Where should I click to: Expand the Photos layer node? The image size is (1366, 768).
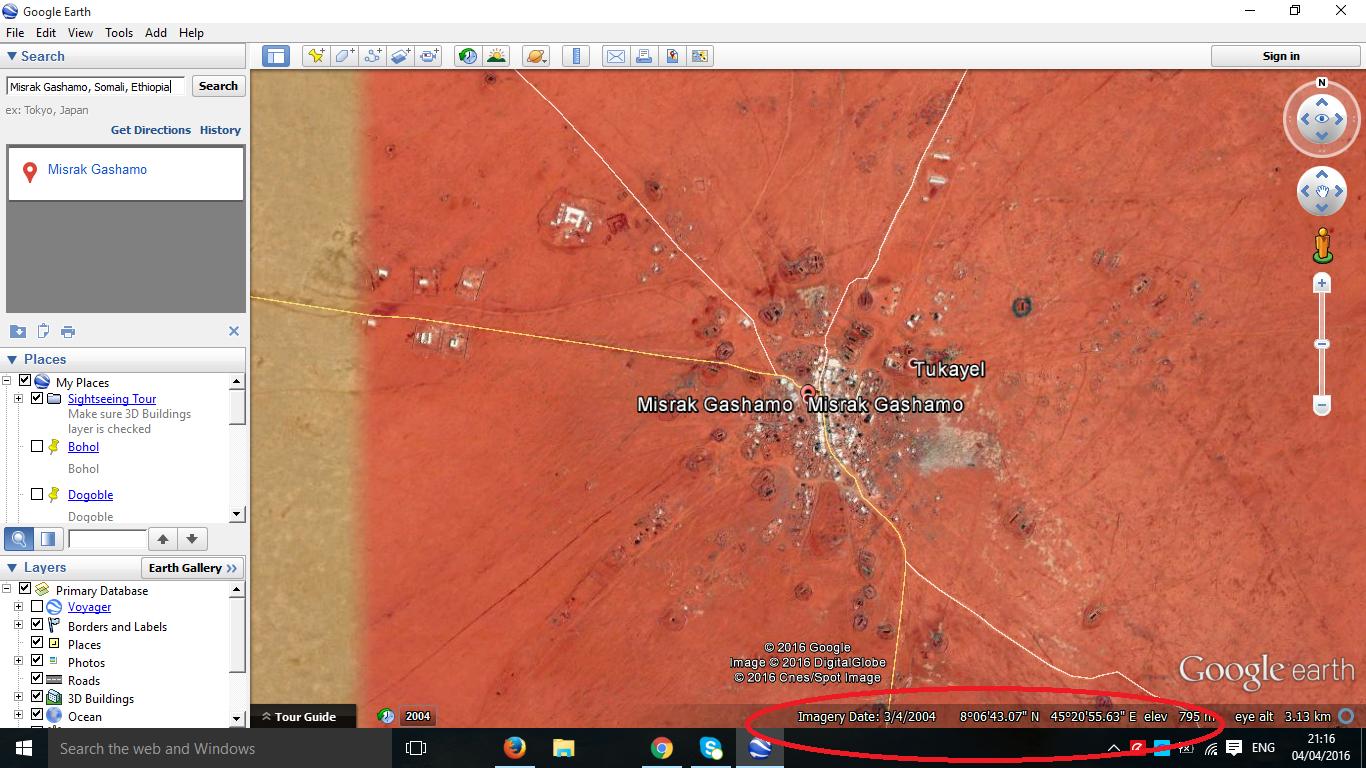click(18, 660)
